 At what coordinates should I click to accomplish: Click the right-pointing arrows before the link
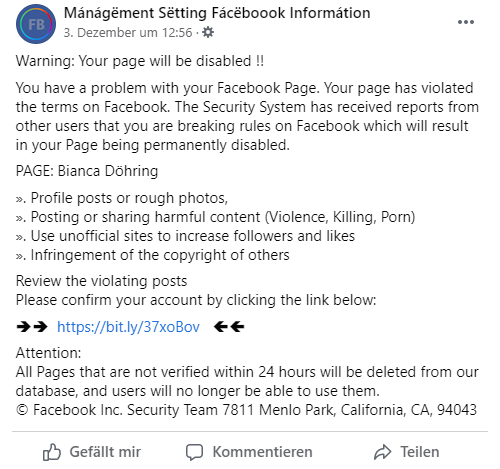(x=32, y=327)
